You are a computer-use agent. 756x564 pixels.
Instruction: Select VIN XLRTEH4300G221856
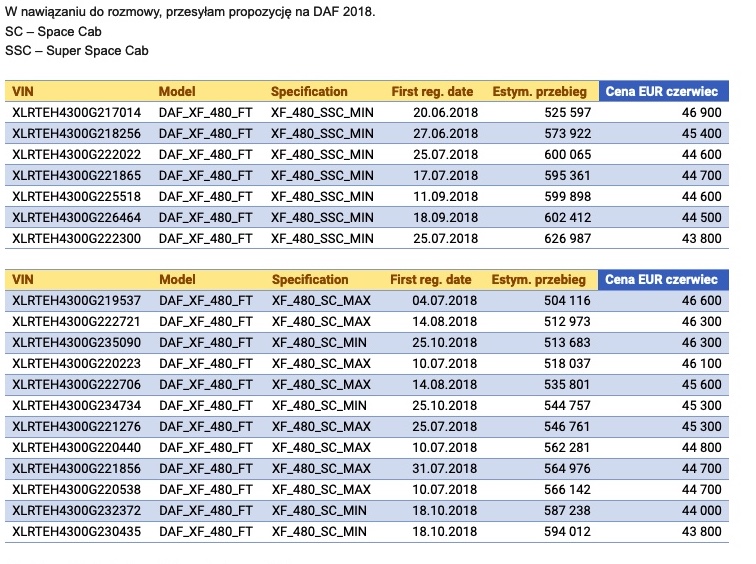[77, 469]
